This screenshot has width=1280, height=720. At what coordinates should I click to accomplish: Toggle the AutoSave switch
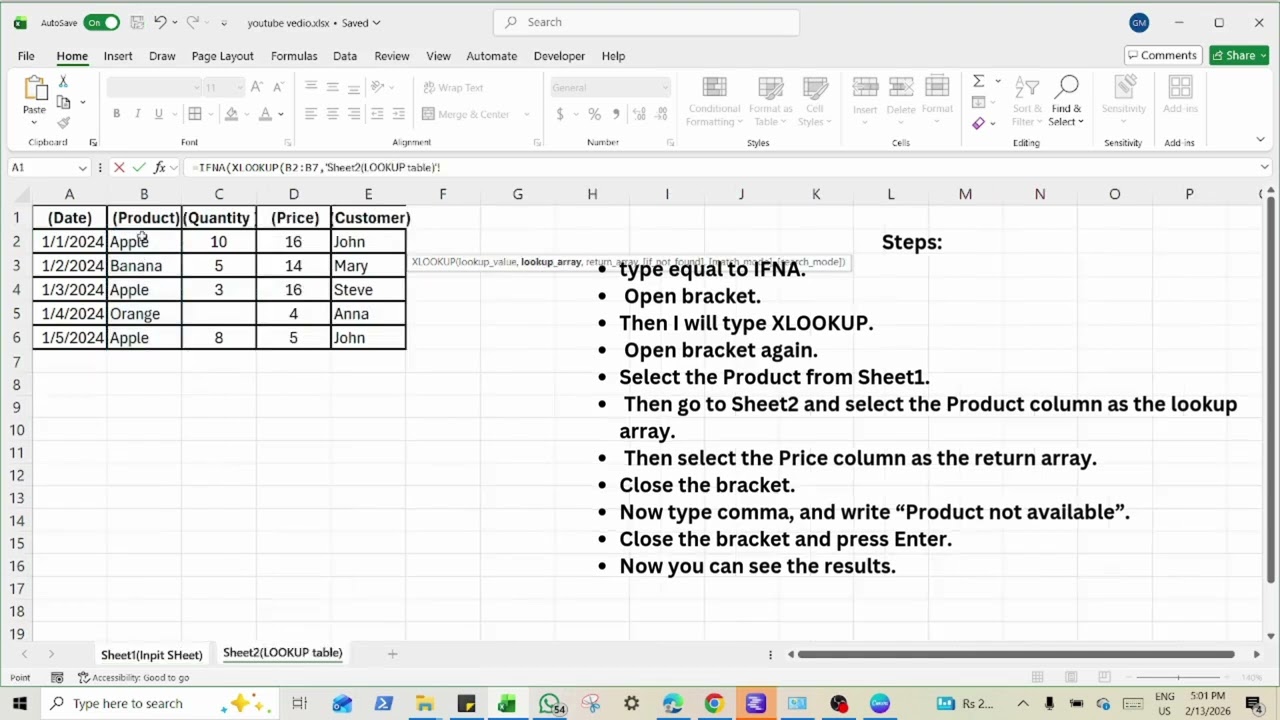click(x=102, y=22)
